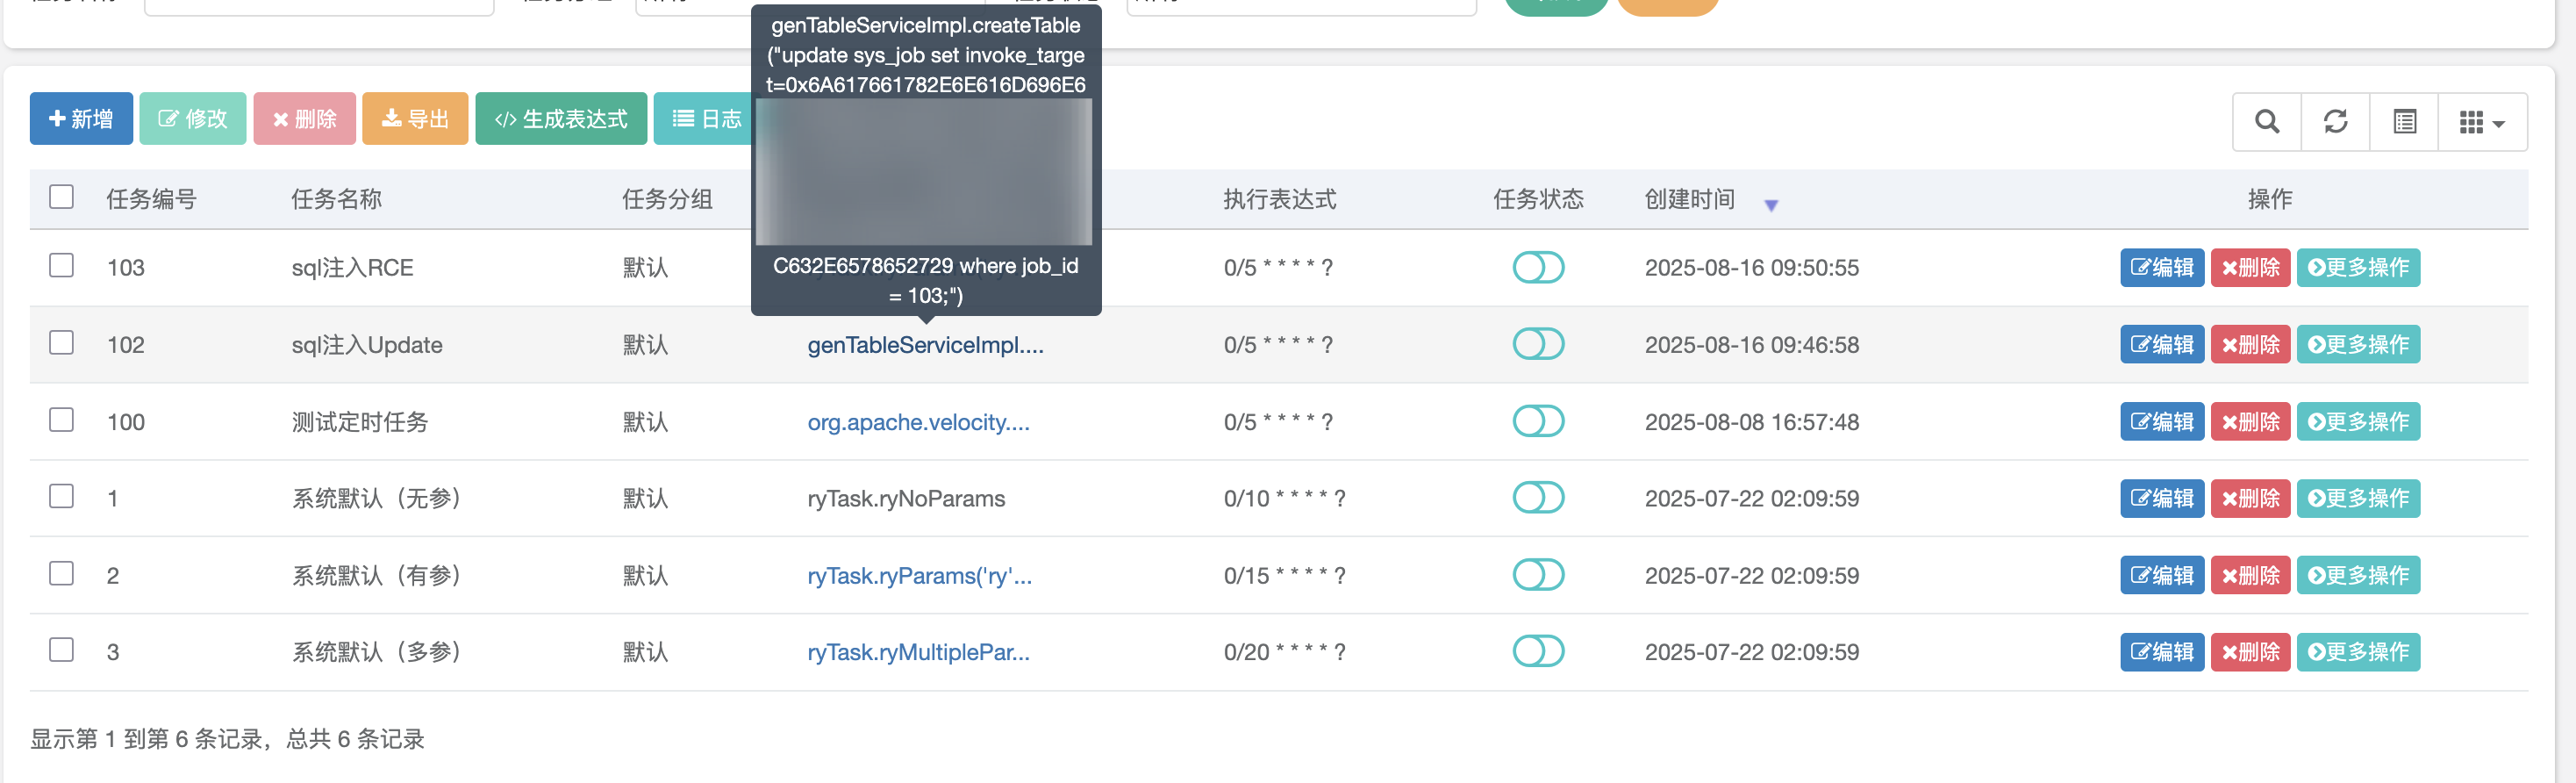Viewport: 2576px width, 783px height.
Task: Tick the select-all checkbox in the header
Action: tap(62, 197)
